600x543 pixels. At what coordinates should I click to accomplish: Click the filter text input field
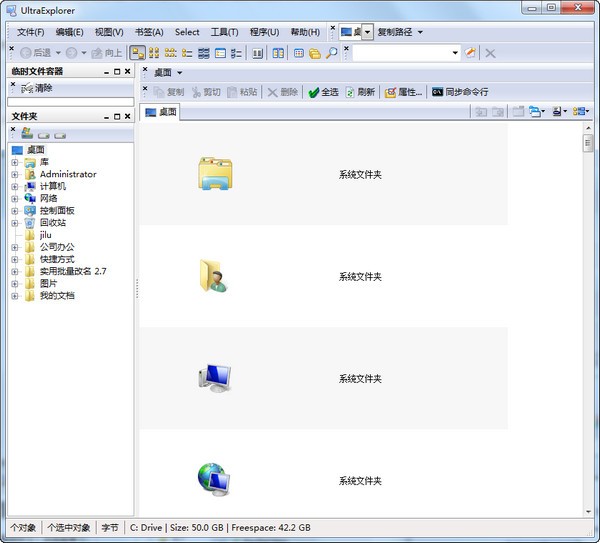tap(401, 53)
